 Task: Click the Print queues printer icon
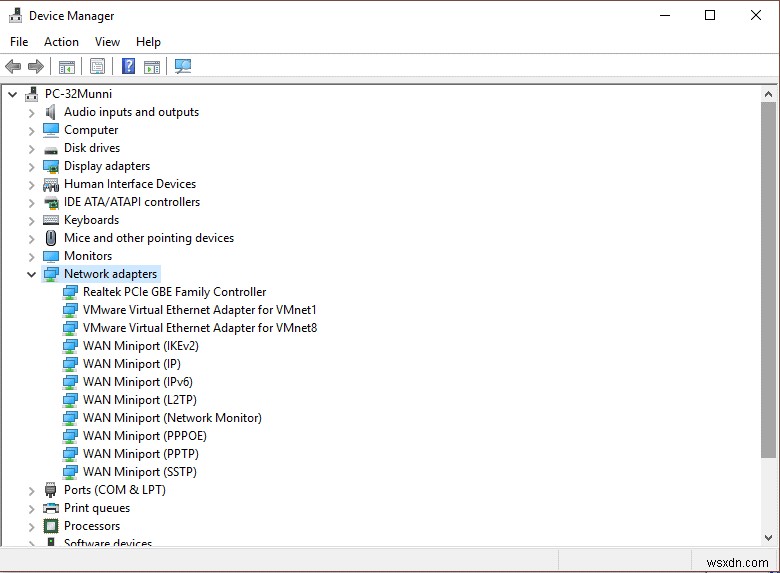coord(51,508)
